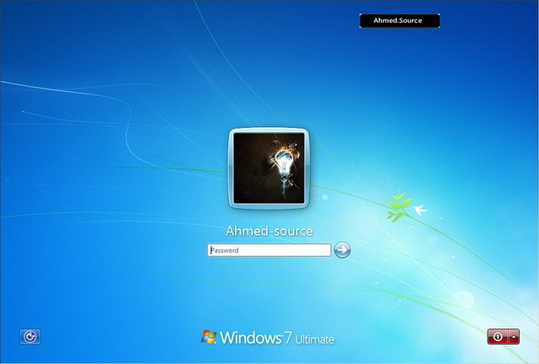Submit password with the arrow button

click(x=342, y=250)
